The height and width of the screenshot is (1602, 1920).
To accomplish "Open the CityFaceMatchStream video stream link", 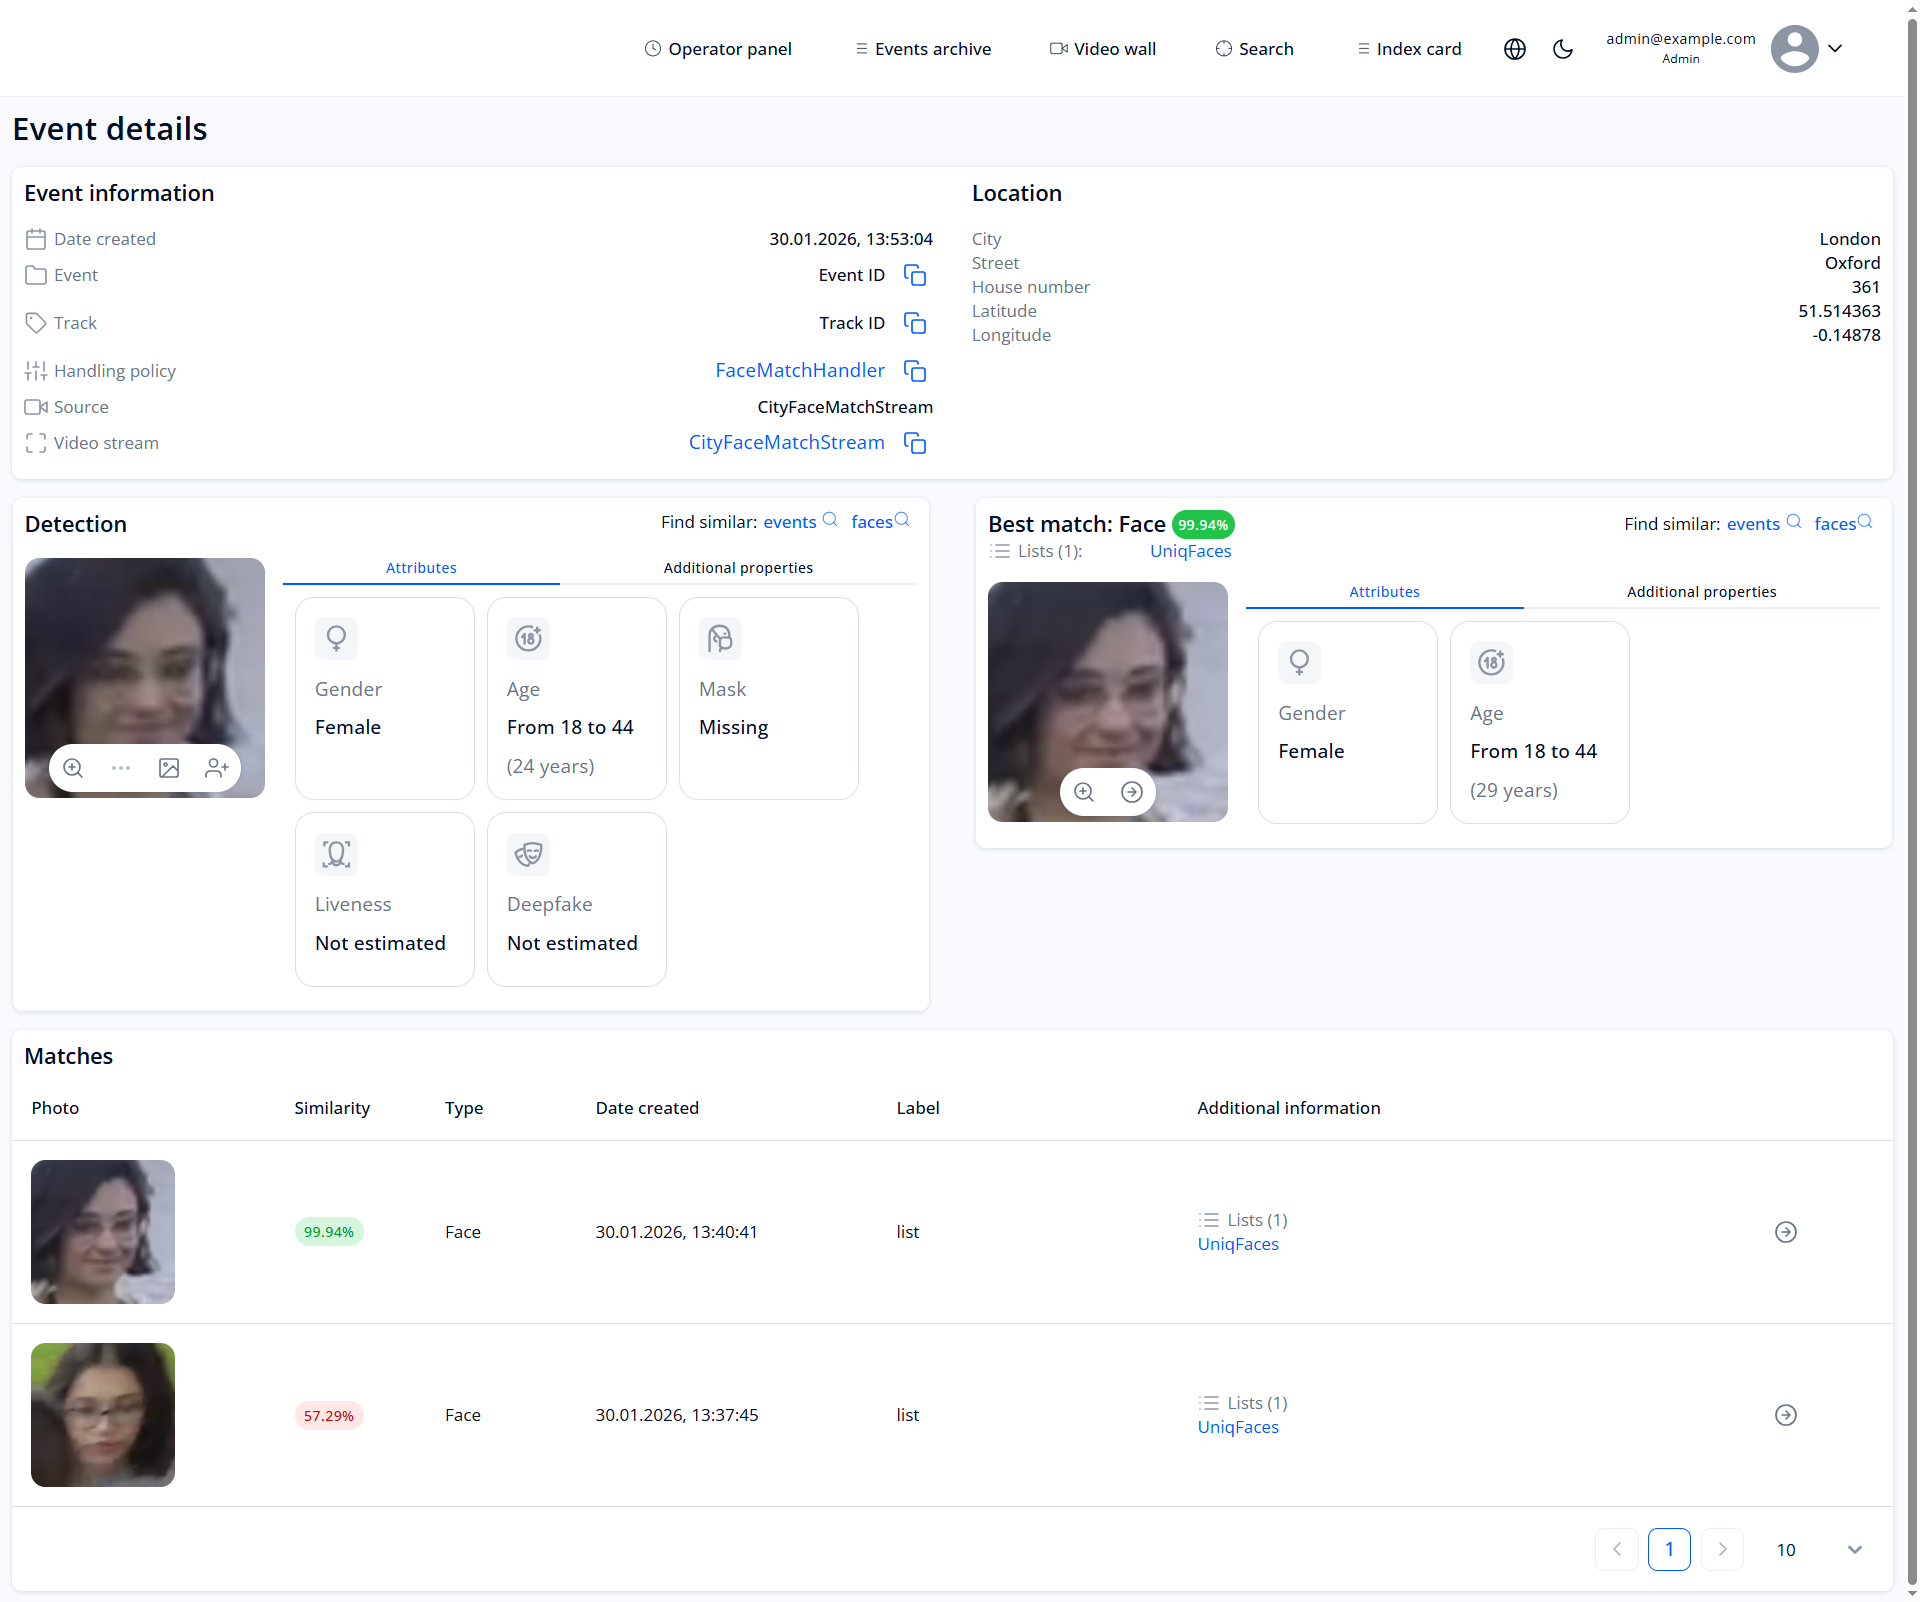I will (786, 443).
